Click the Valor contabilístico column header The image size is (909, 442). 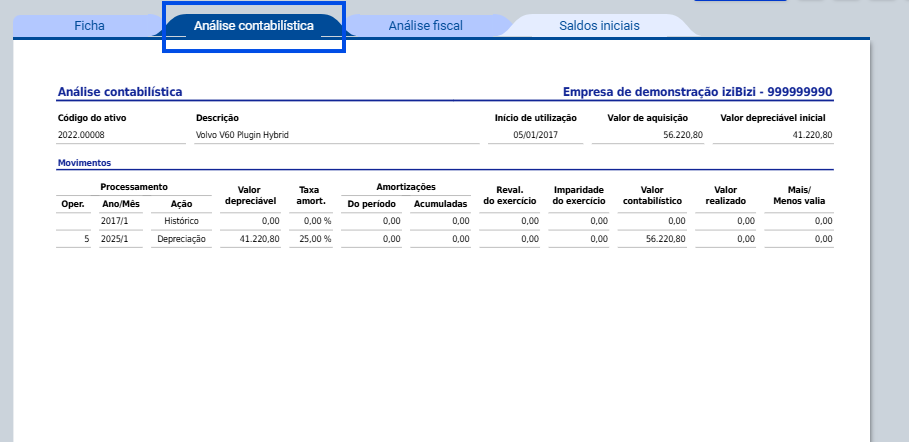[x=652, y=195]
